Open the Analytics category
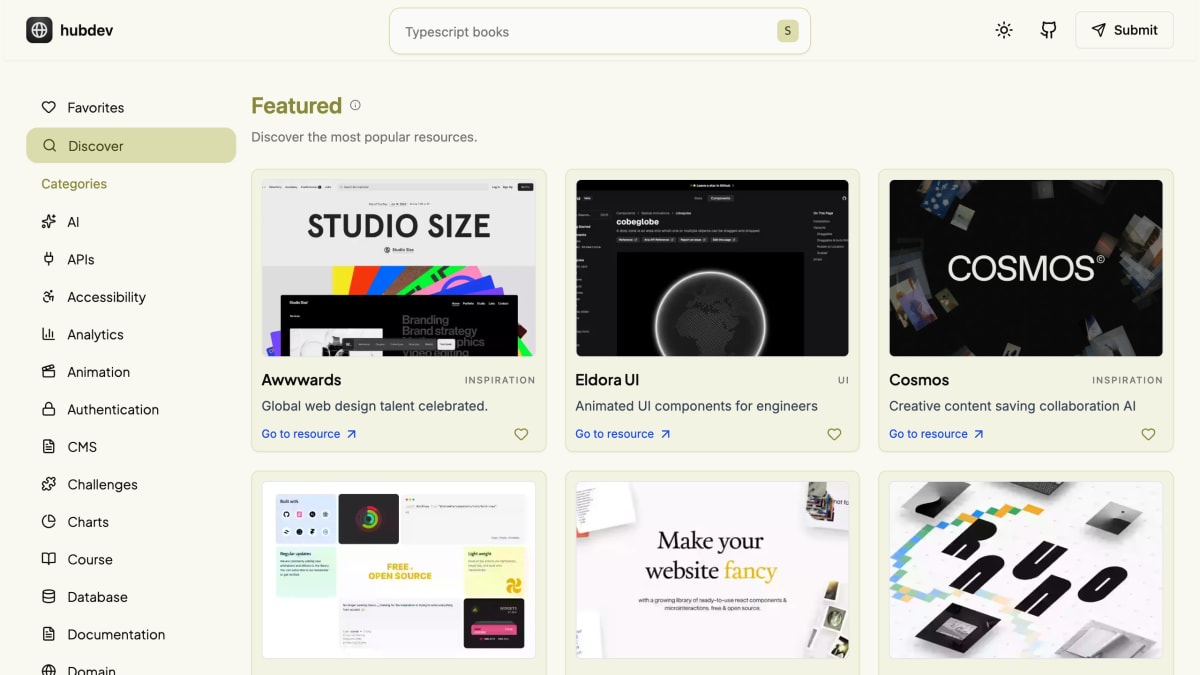This screenshot has height=675, width=1200. [131, 334]
